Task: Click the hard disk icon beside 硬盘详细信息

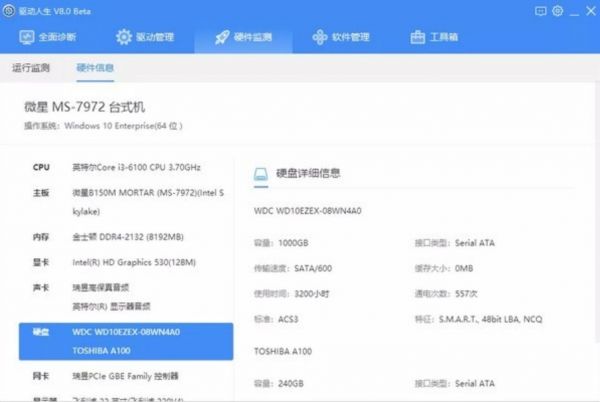Action: point(261,174)
